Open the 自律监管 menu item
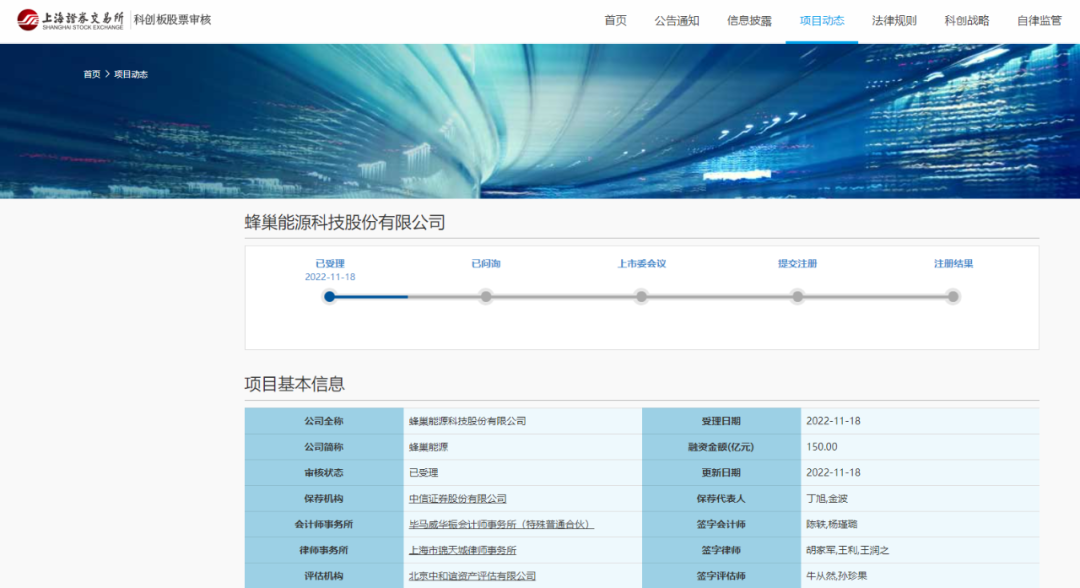Screen dimensions: 1080x588 1039,21
